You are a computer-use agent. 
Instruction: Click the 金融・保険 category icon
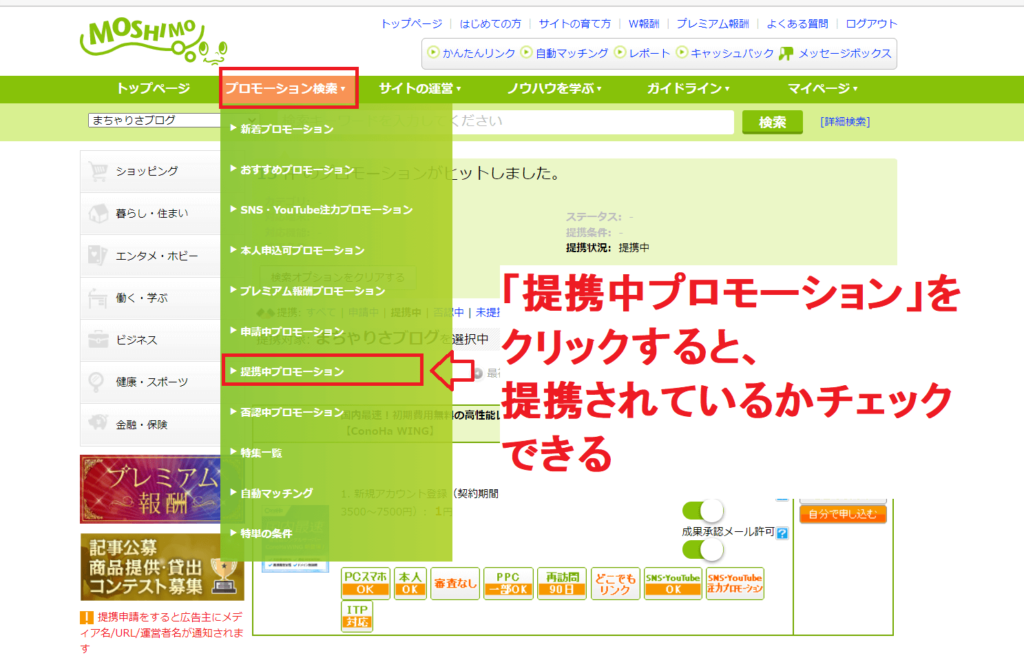pos(98,425)
